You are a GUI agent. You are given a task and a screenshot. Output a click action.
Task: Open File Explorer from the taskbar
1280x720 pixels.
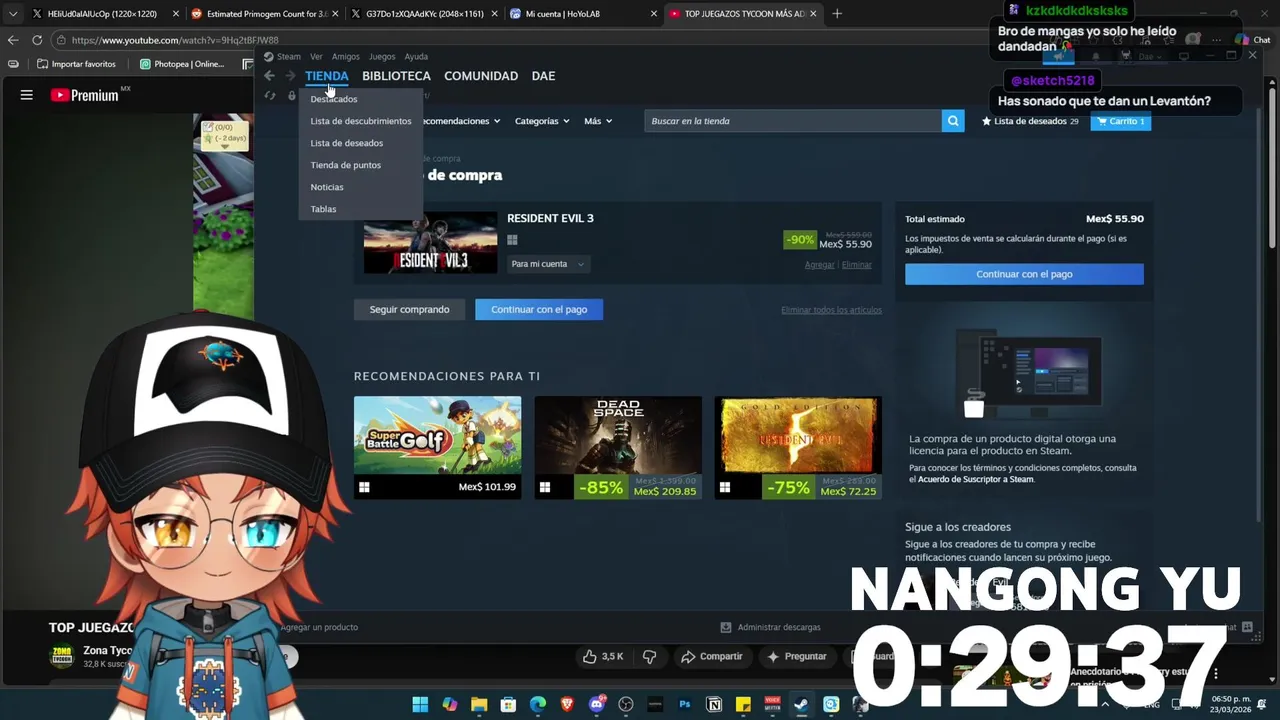pyautogui.click(x=479, y=705)
